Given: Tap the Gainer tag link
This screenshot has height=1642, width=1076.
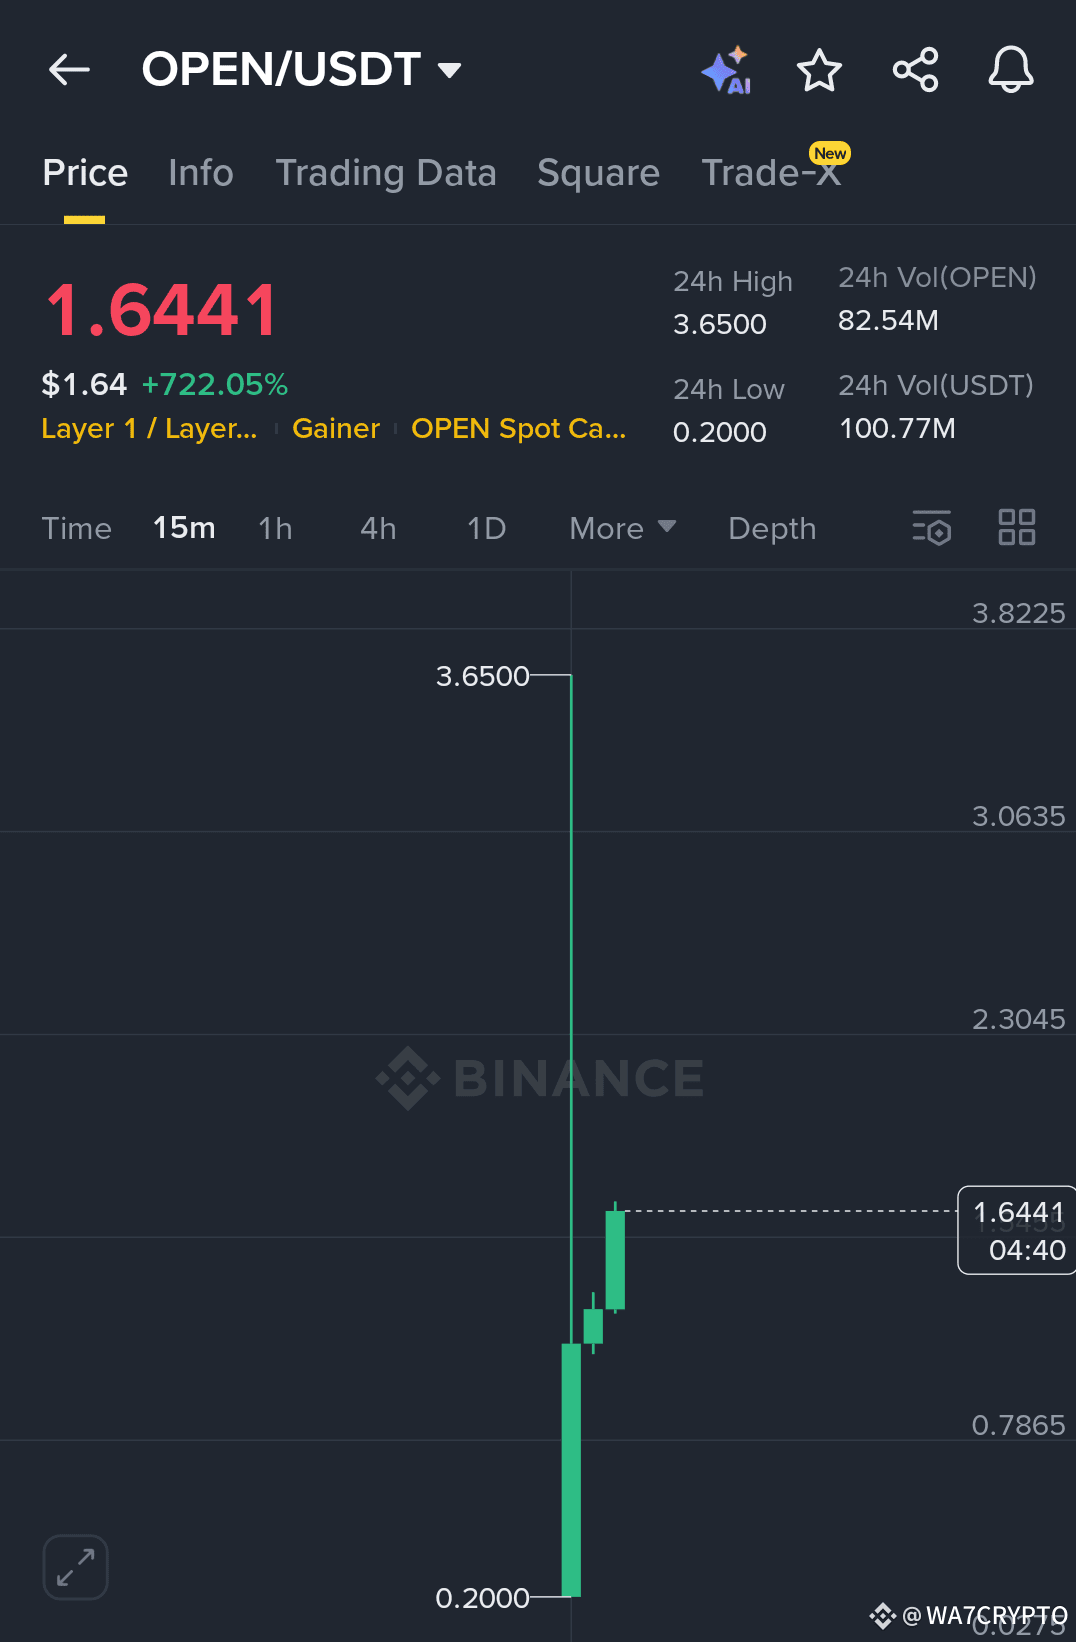Looking at the screenshot, I should (336, 428).
